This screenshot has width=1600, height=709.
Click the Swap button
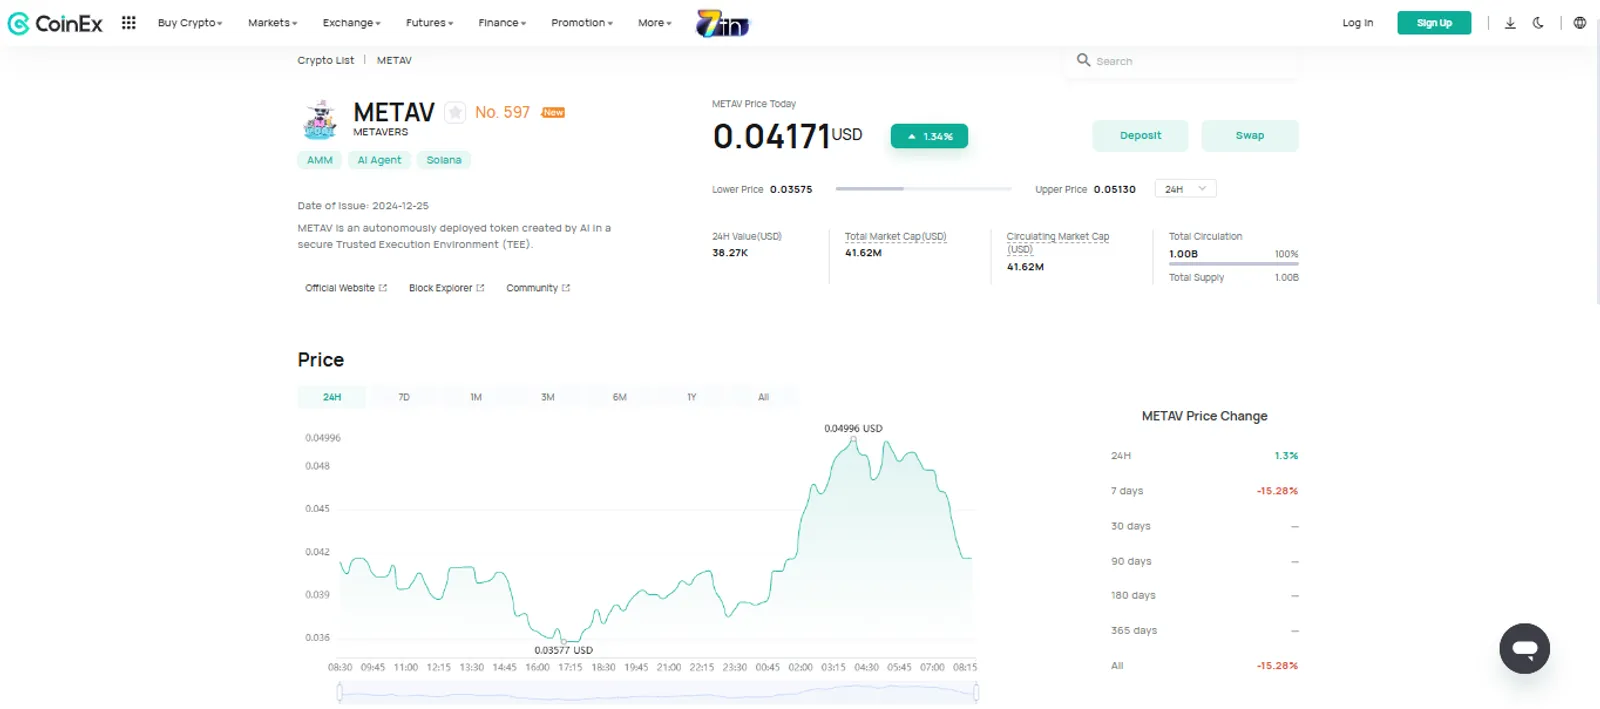coord(1250,136)
